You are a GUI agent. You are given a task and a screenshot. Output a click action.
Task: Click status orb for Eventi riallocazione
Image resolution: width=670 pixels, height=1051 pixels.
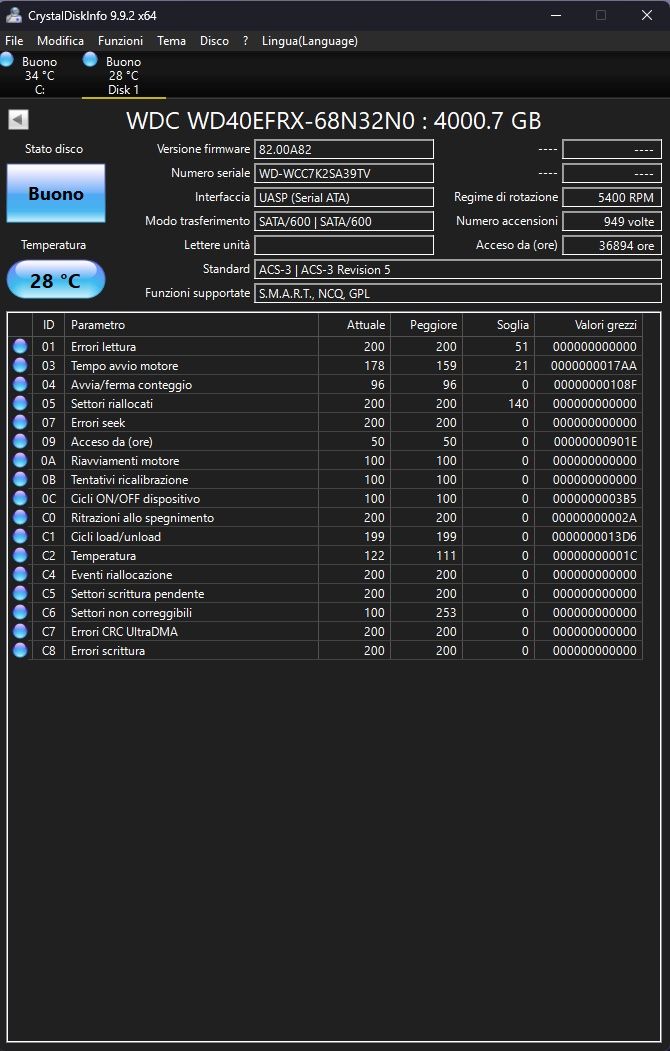click(20, 574)
